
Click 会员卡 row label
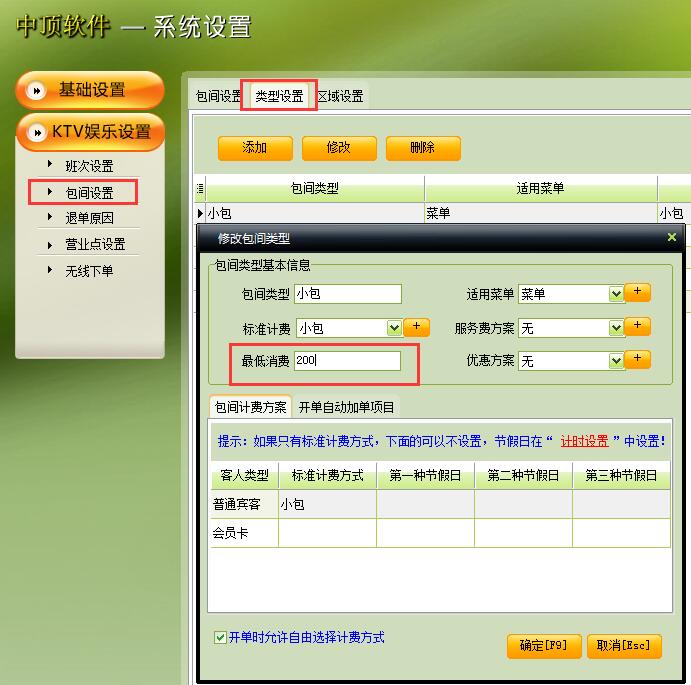pyautogui.click(x=244, y=533)
